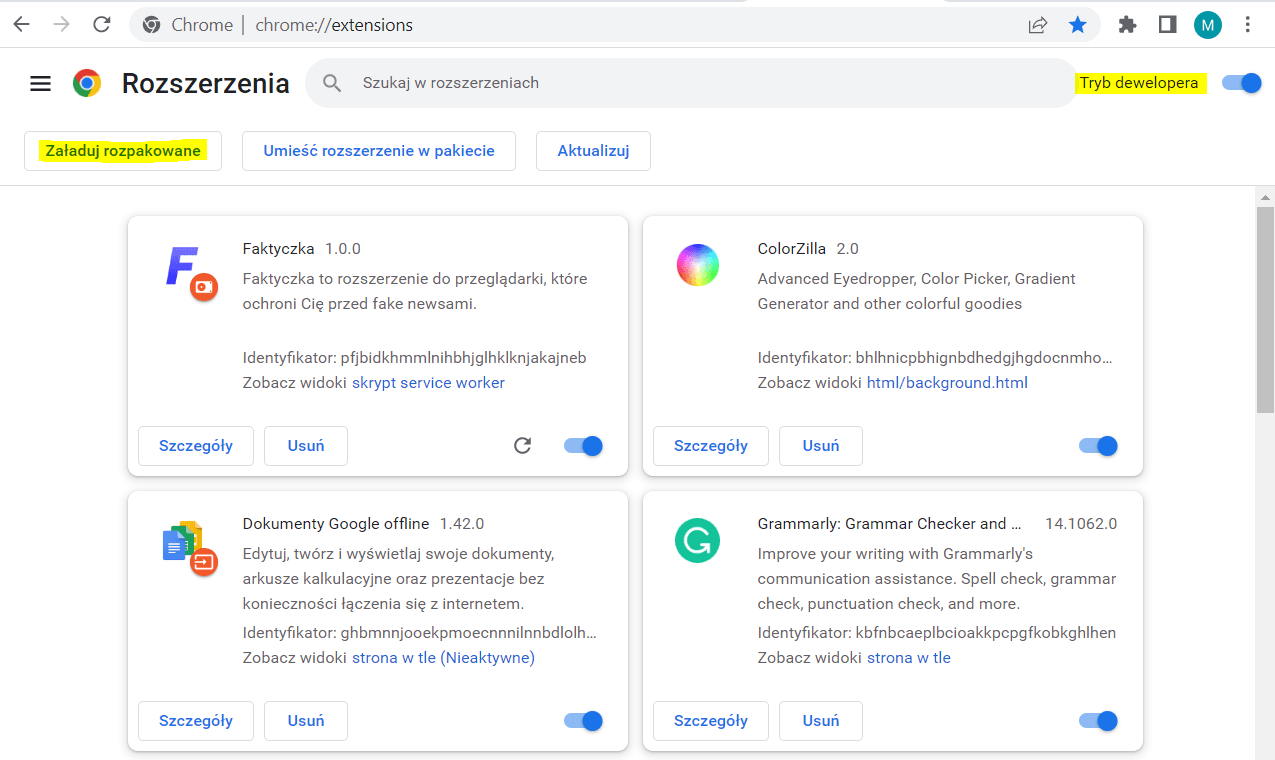This screenshot has width=1275, height=760.
Task: Click the Faktyczka extension icon
Action: [190, 272]
